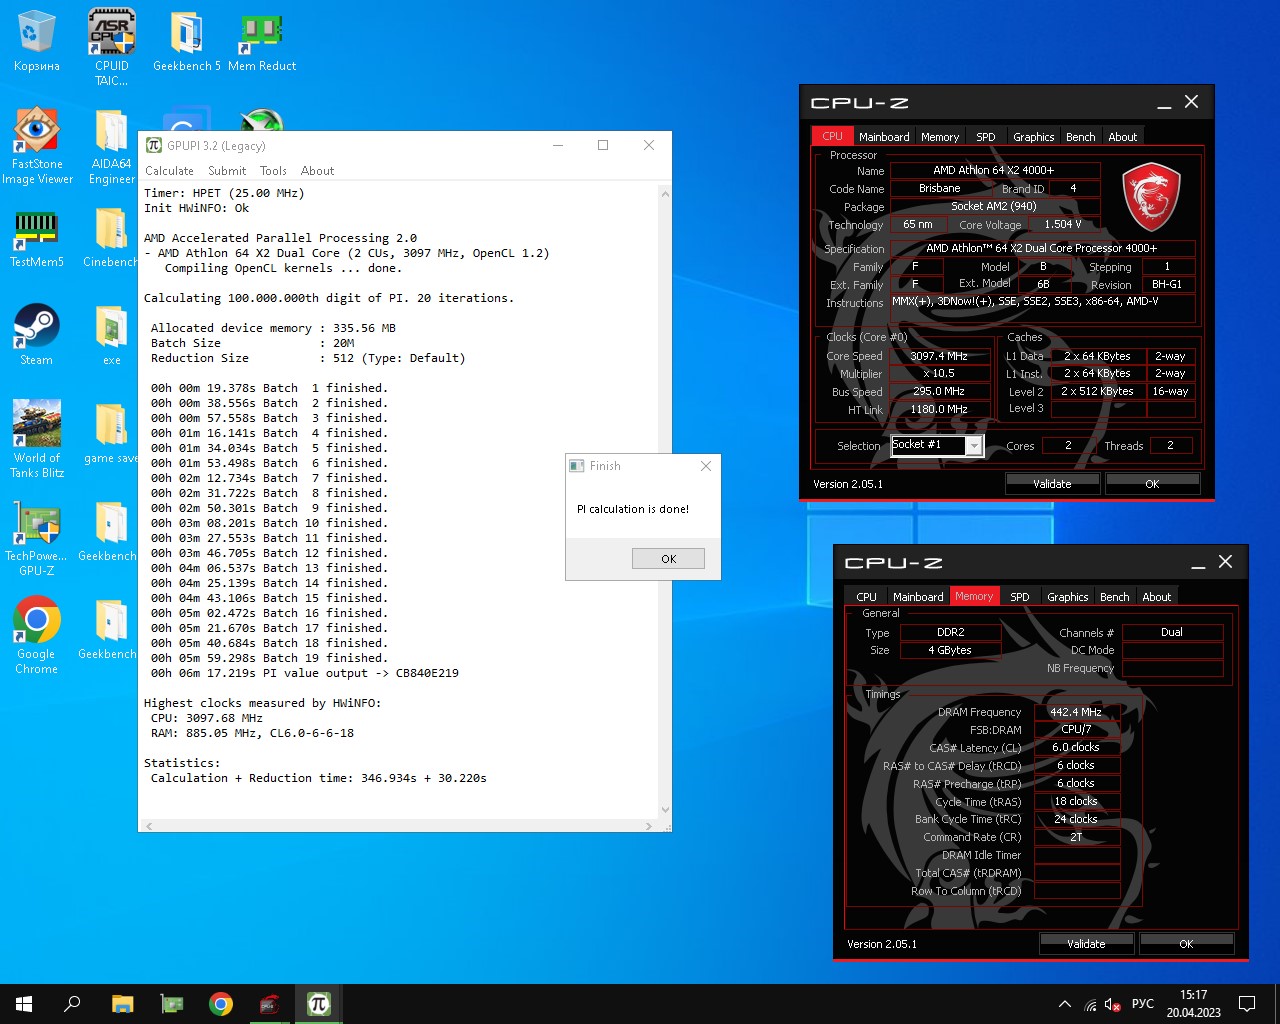Open the muted volume tray icon

coord(1112,1004)
